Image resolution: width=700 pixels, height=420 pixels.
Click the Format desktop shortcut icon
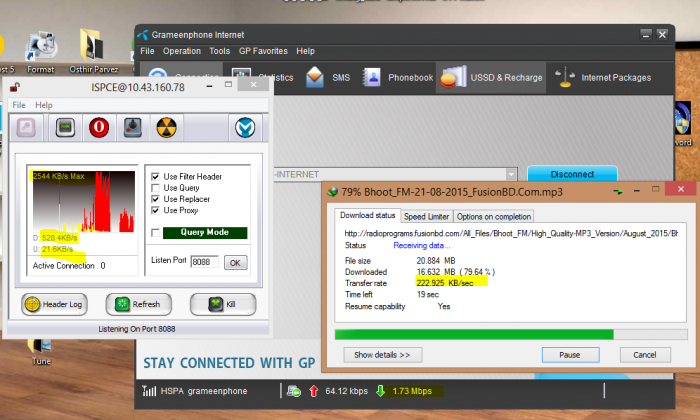click(41, 51)
